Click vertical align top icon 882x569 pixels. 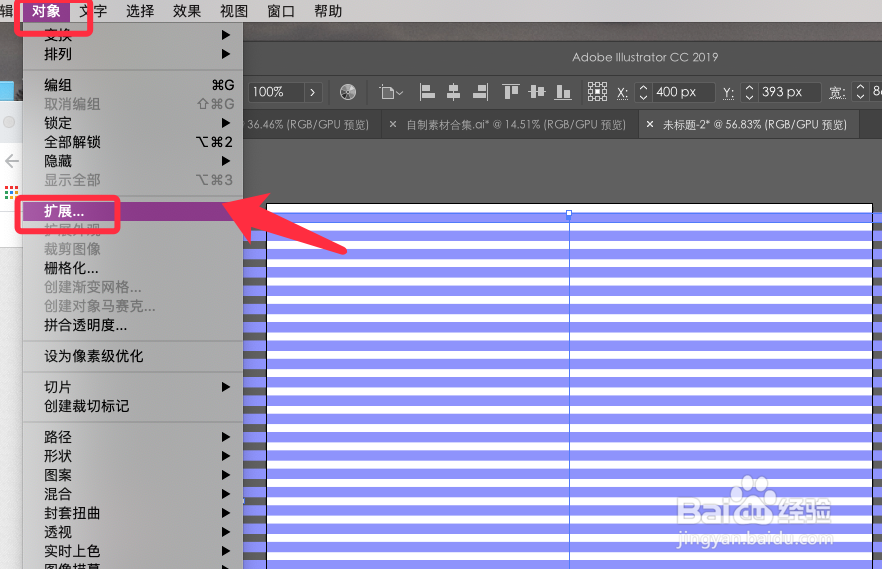coord(511,92)
